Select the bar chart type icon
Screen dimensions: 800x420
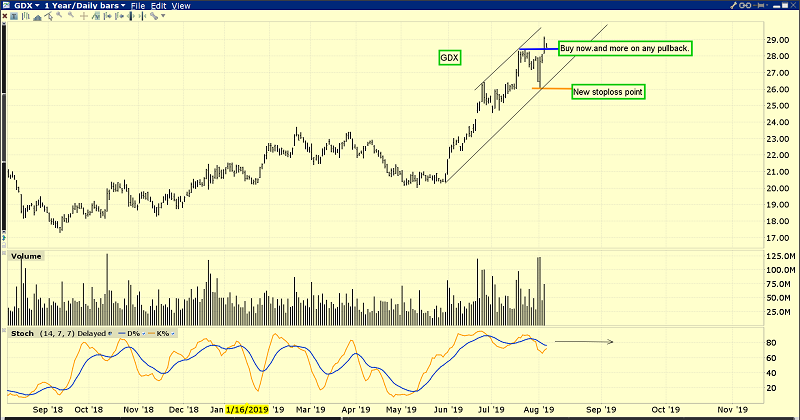coord(26,16)
